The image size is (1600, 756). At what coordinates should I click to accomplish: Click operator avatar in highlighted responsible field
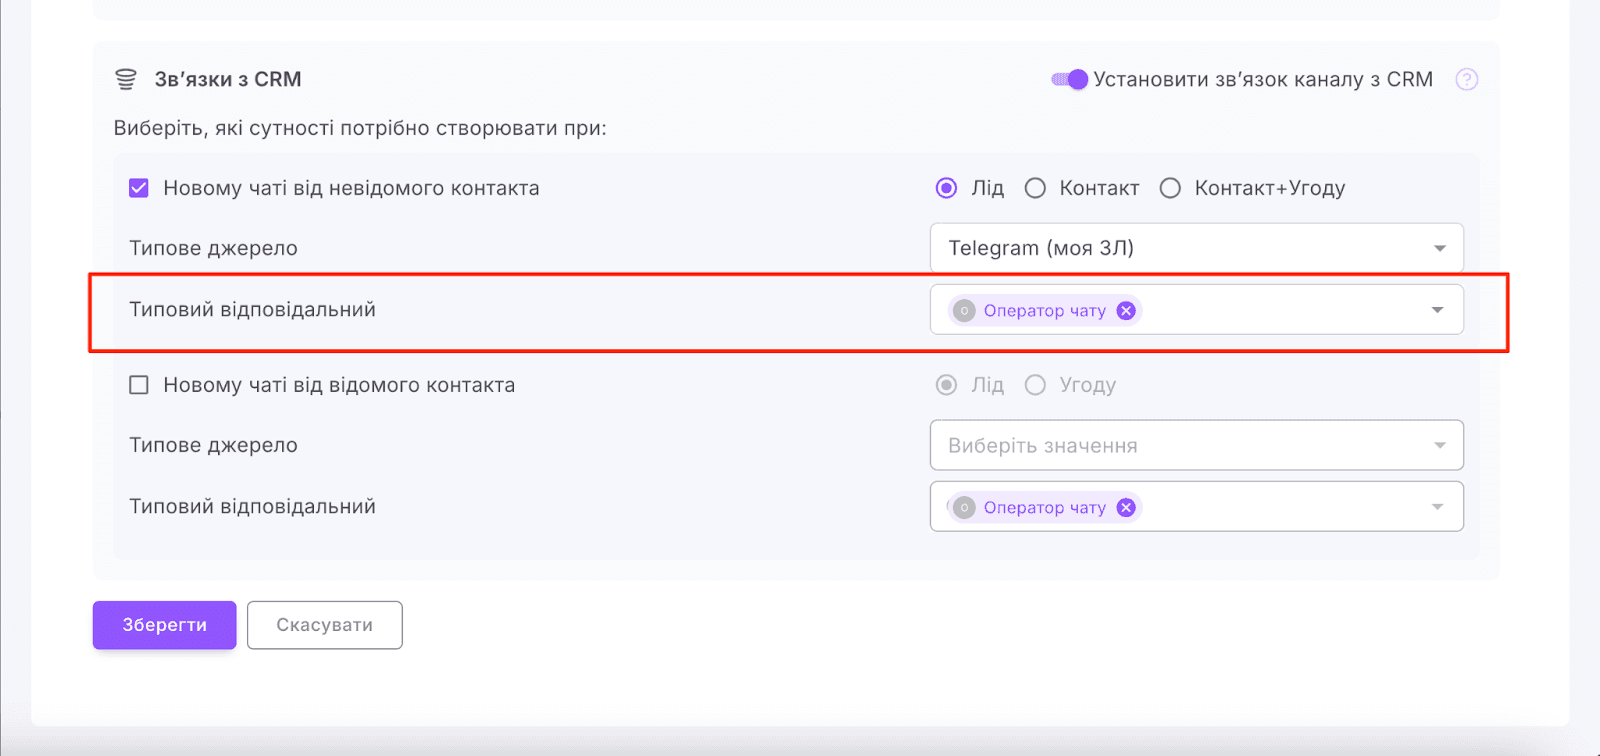click(964, 311)
